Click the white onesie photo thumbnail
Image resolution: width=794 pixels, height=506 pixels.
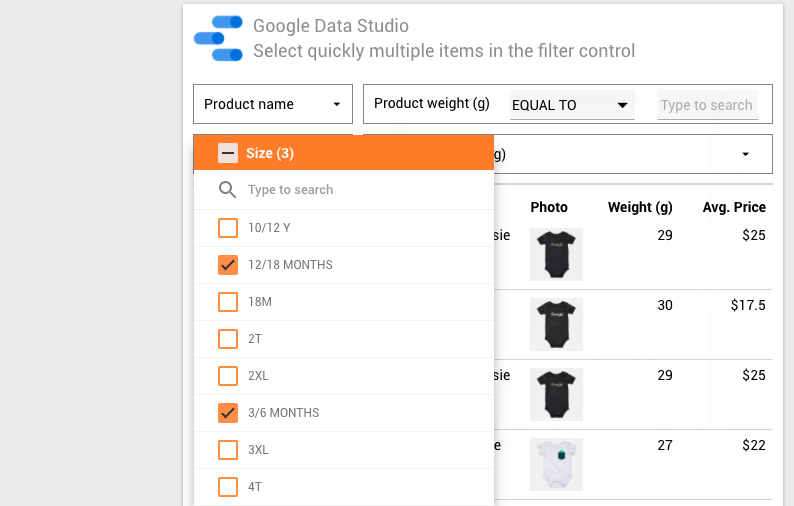556,464
